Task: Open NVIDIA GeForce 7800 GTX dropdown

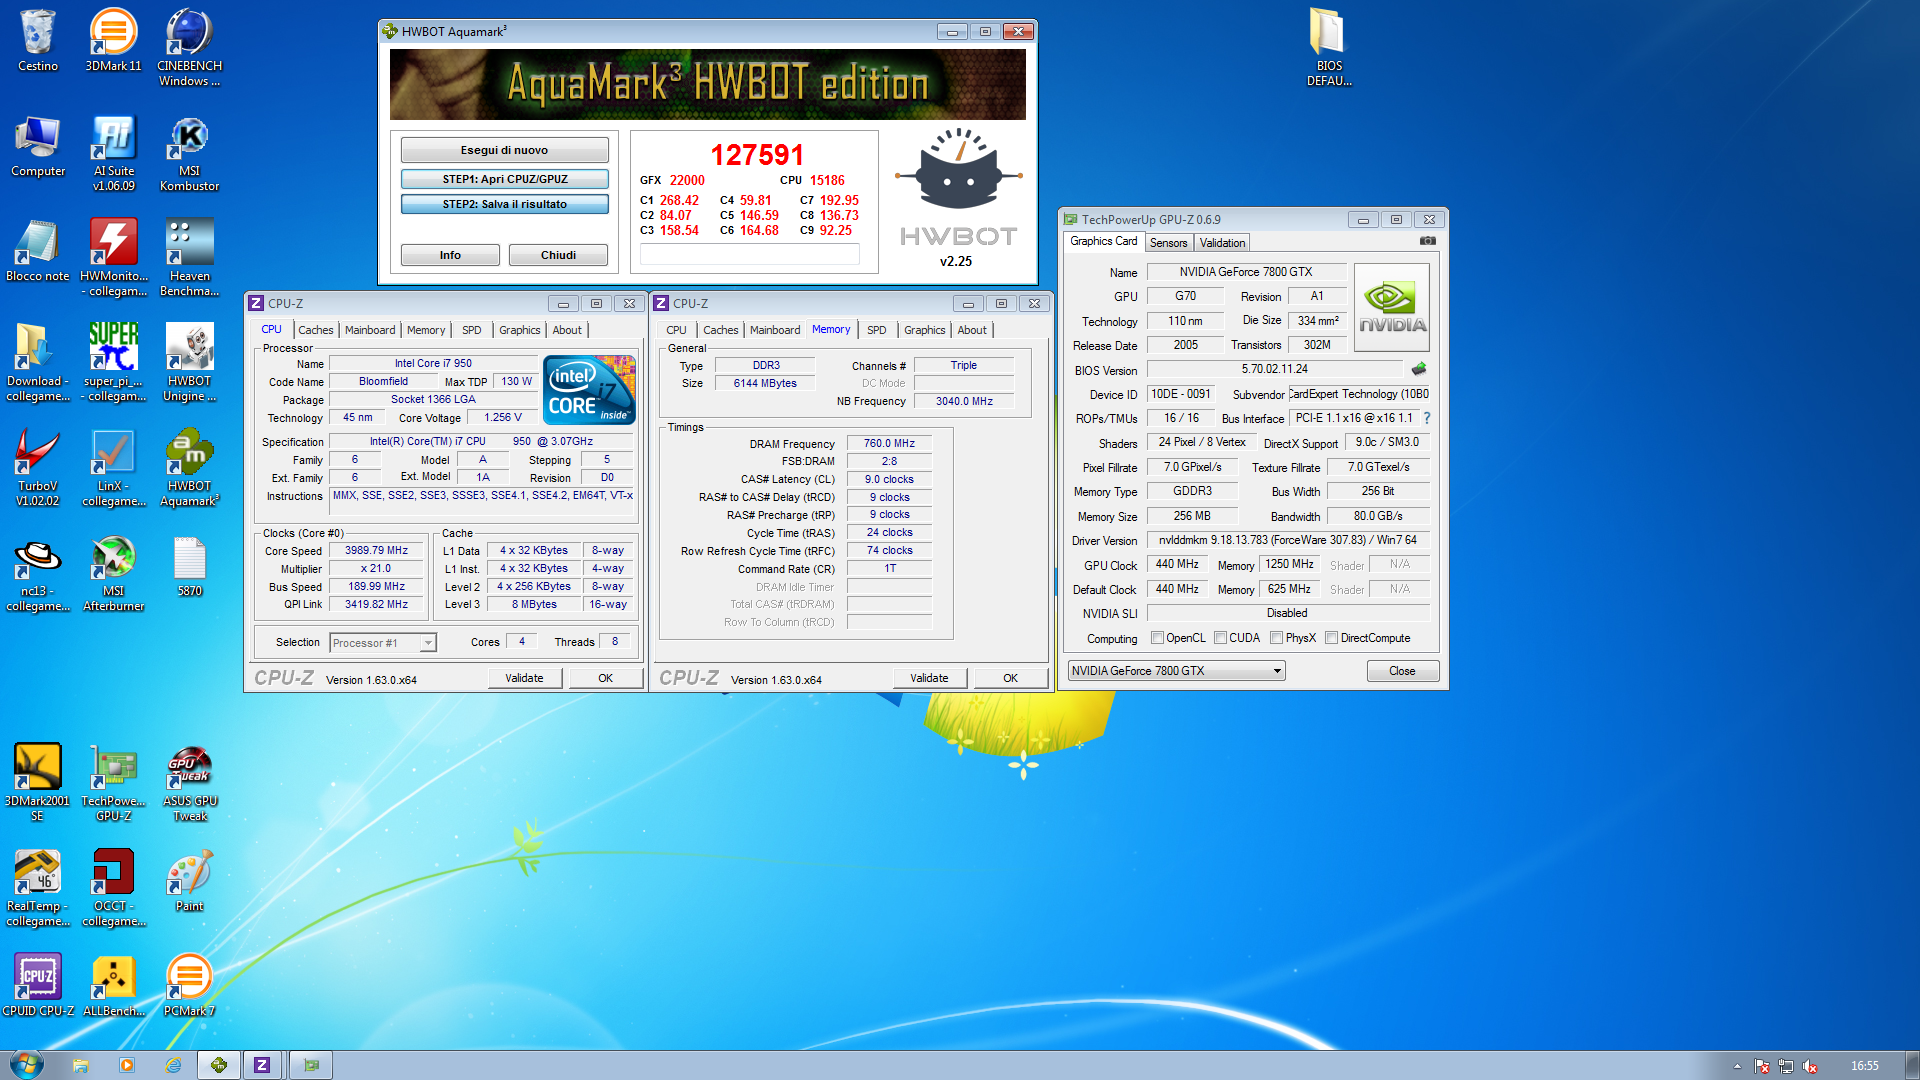Action: pyautogui.click(x=1176, y=671)
